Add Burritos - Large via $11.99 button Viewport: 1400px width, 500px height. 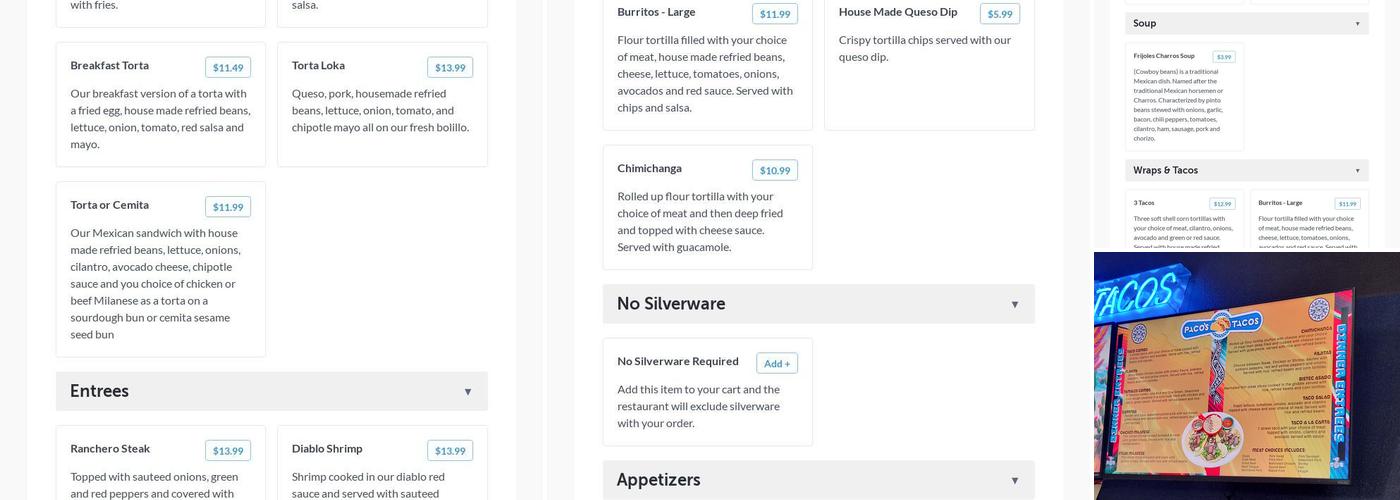(775, 14)
